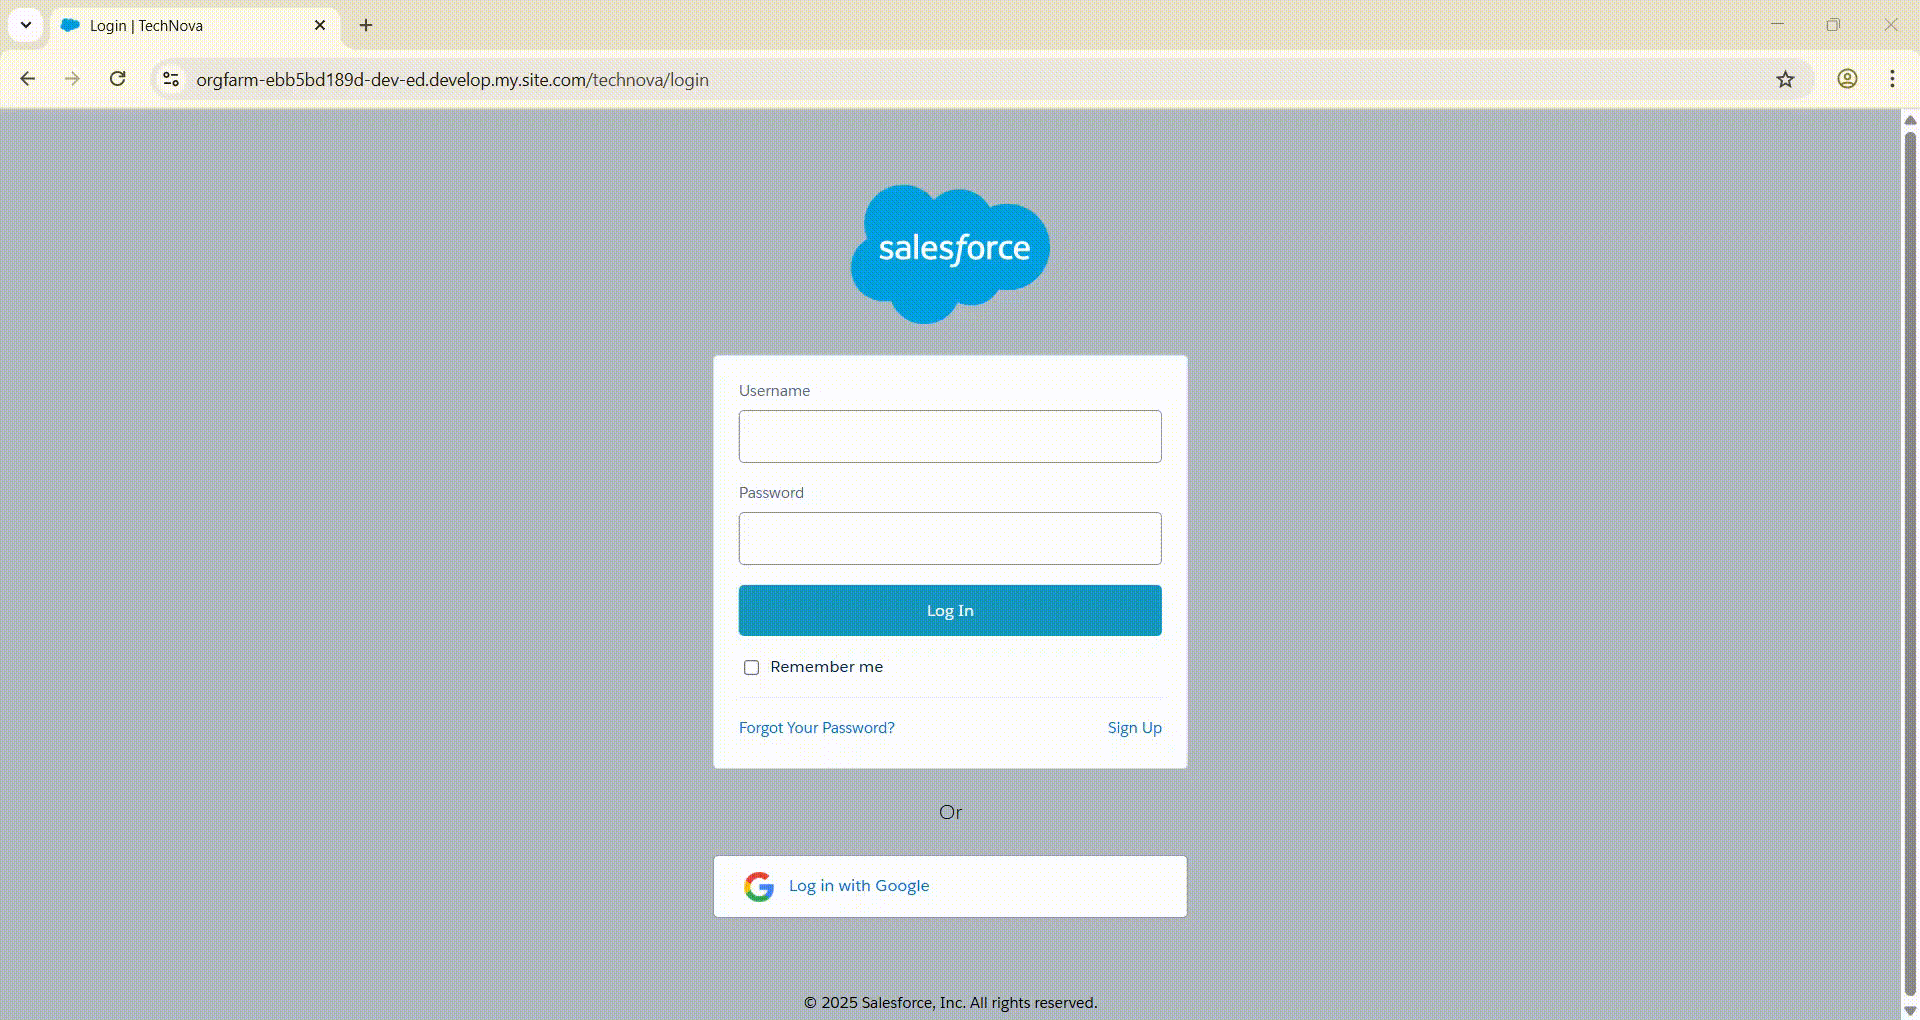This screenshot has height=1020, width=1920.
Task: Focus the Username input field
Action: 950,437
